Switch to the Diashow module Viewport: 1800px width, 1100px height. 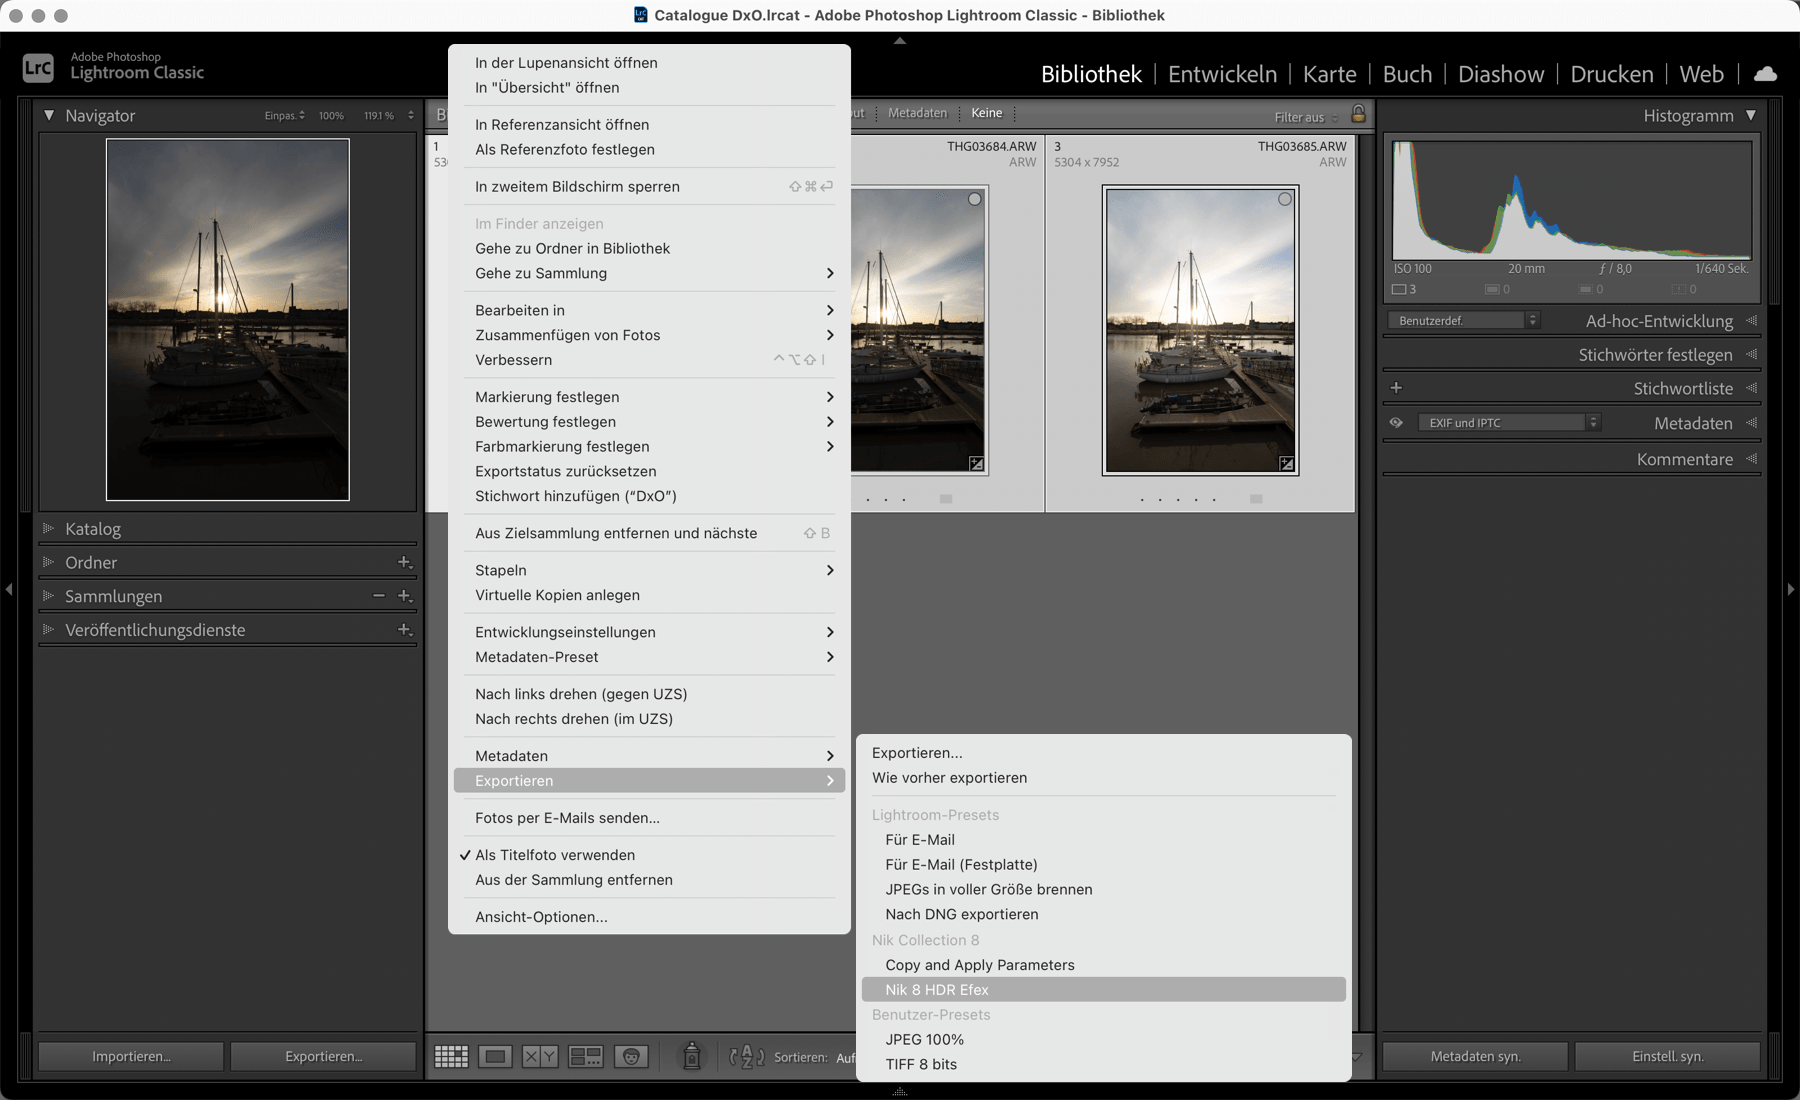click(1500, 74)
